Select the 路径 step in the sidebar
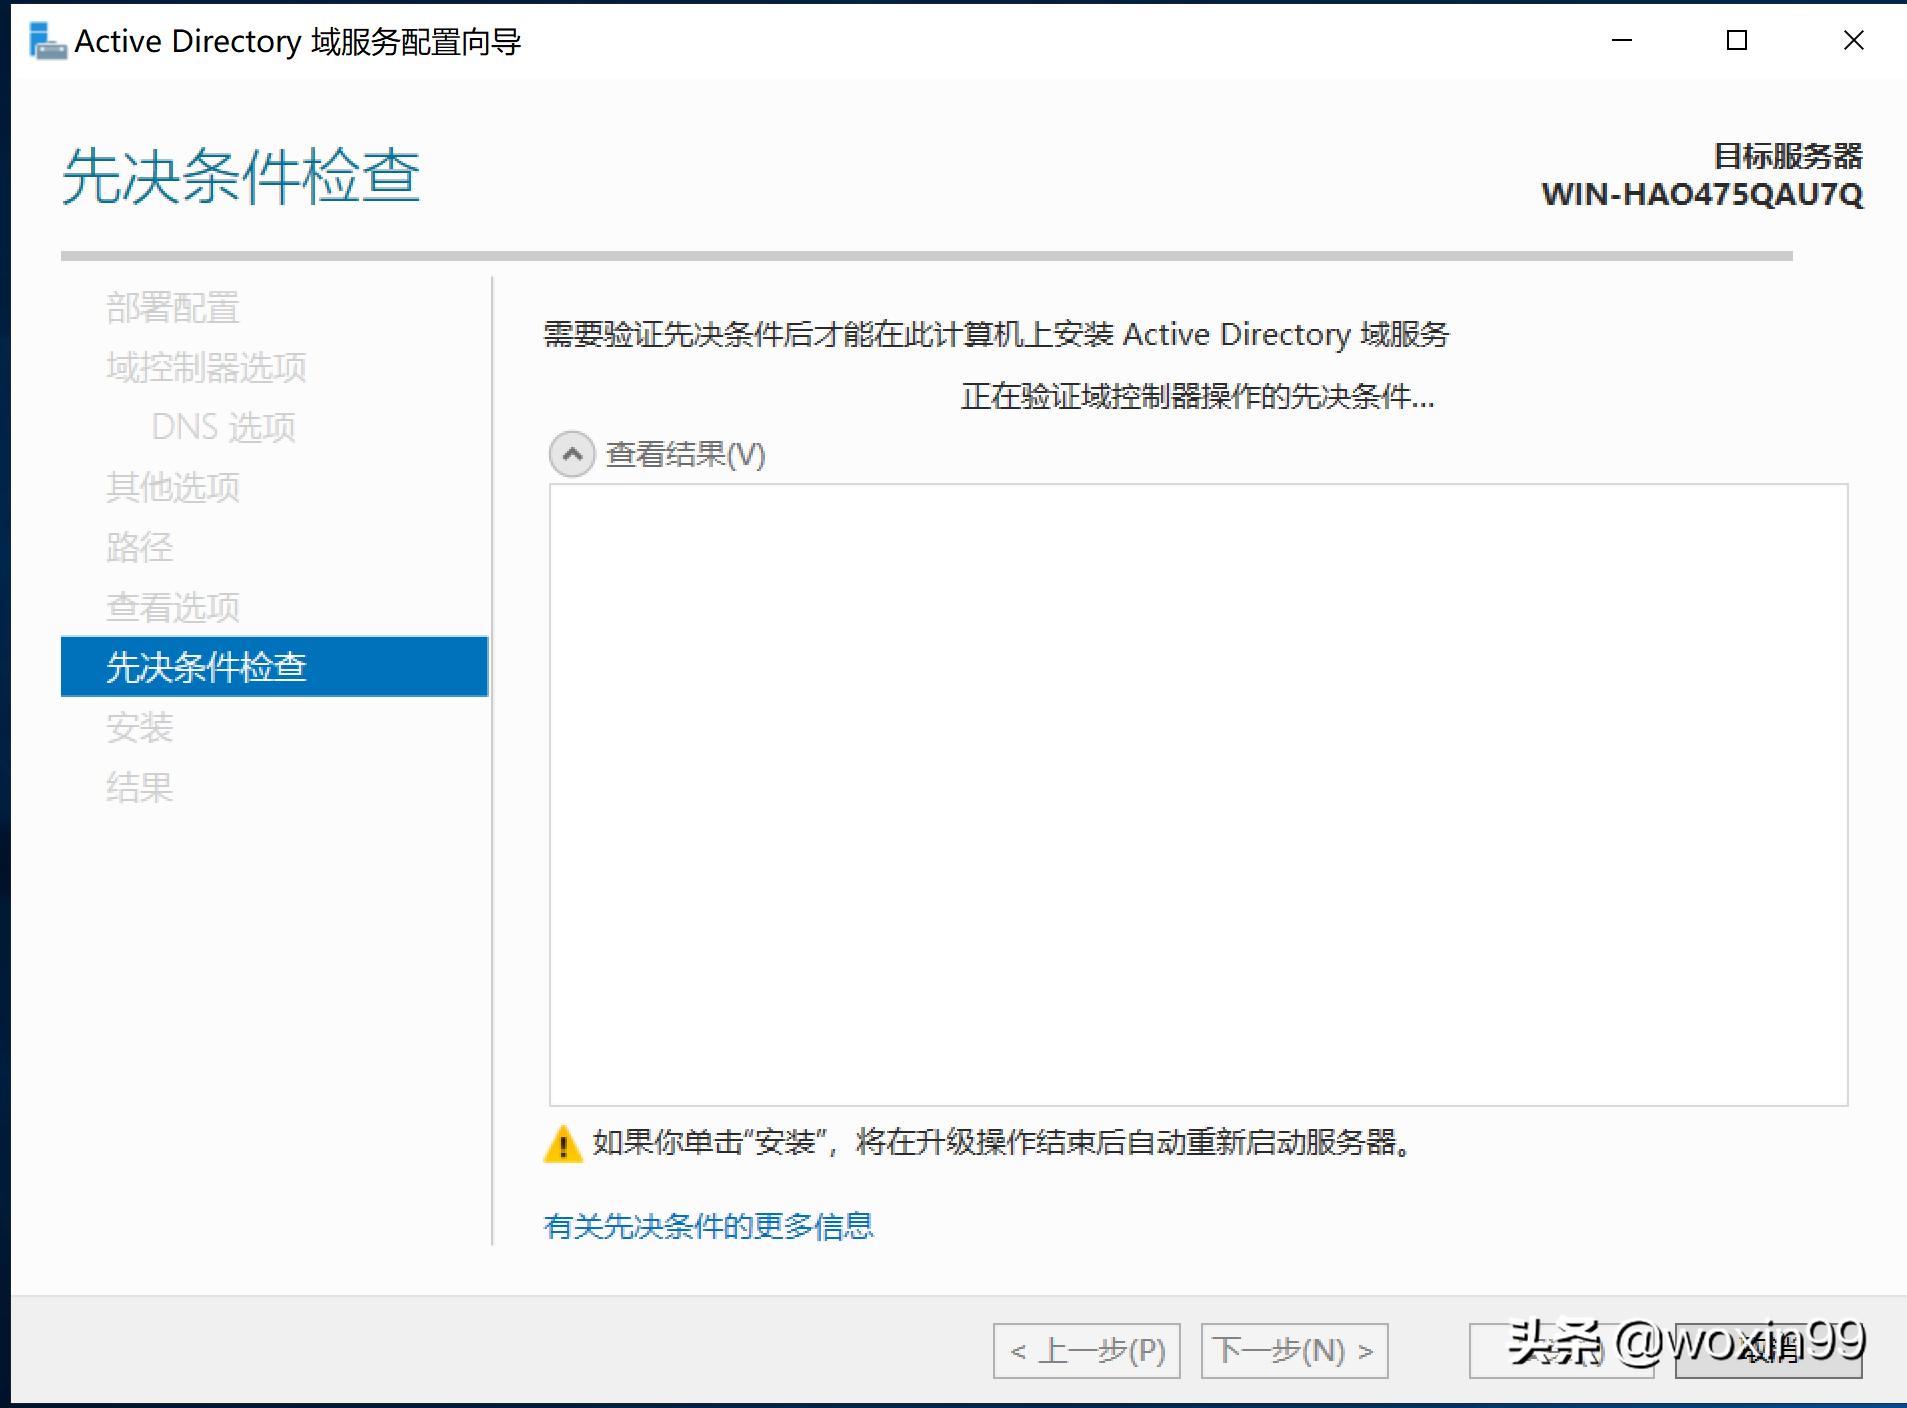 tap(139, 548)
